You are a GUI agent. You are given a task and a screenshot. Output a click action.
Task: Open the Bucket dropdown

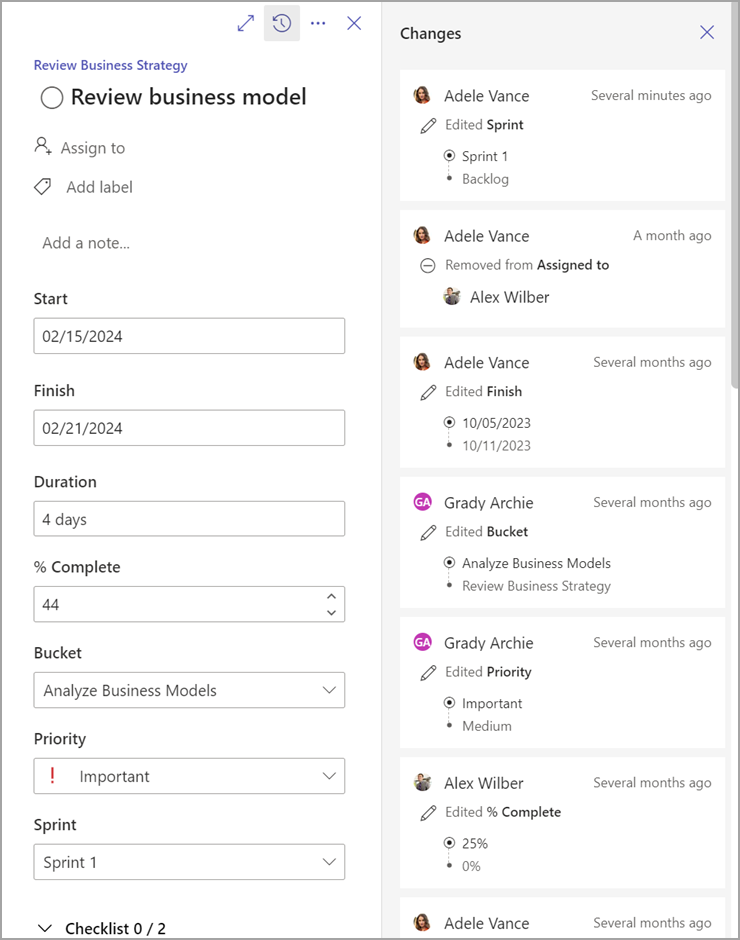pyautogui.click(x=189, y=690)
